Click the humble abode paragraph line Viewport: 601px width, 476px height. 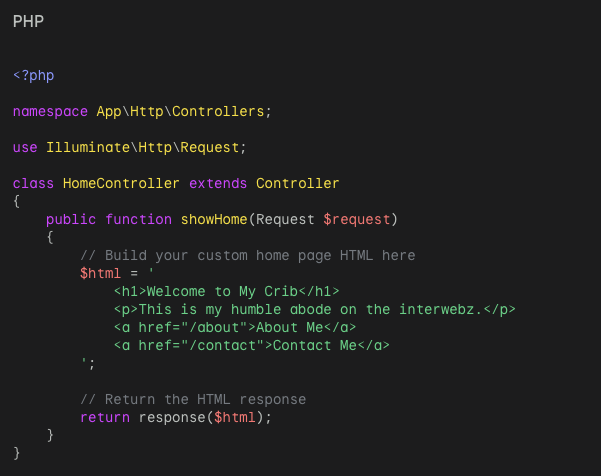point(315,310)
